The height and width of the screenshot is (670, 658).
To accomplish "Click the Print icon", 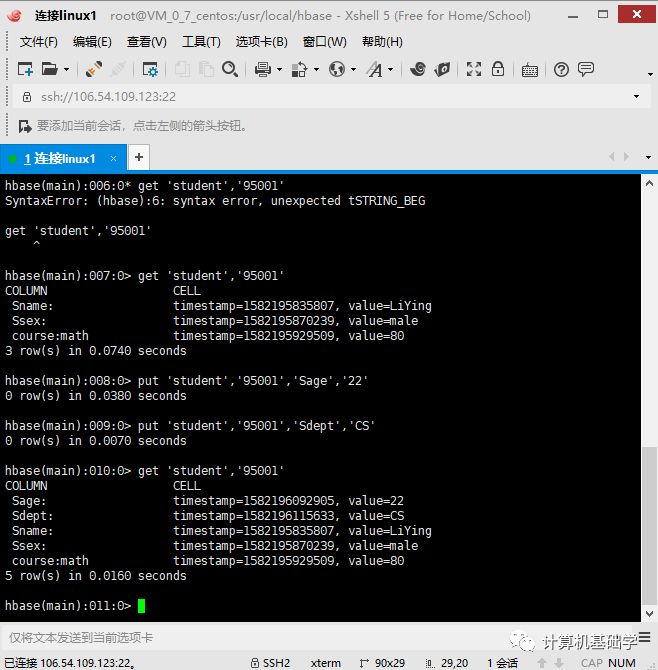I will point(262,69).
